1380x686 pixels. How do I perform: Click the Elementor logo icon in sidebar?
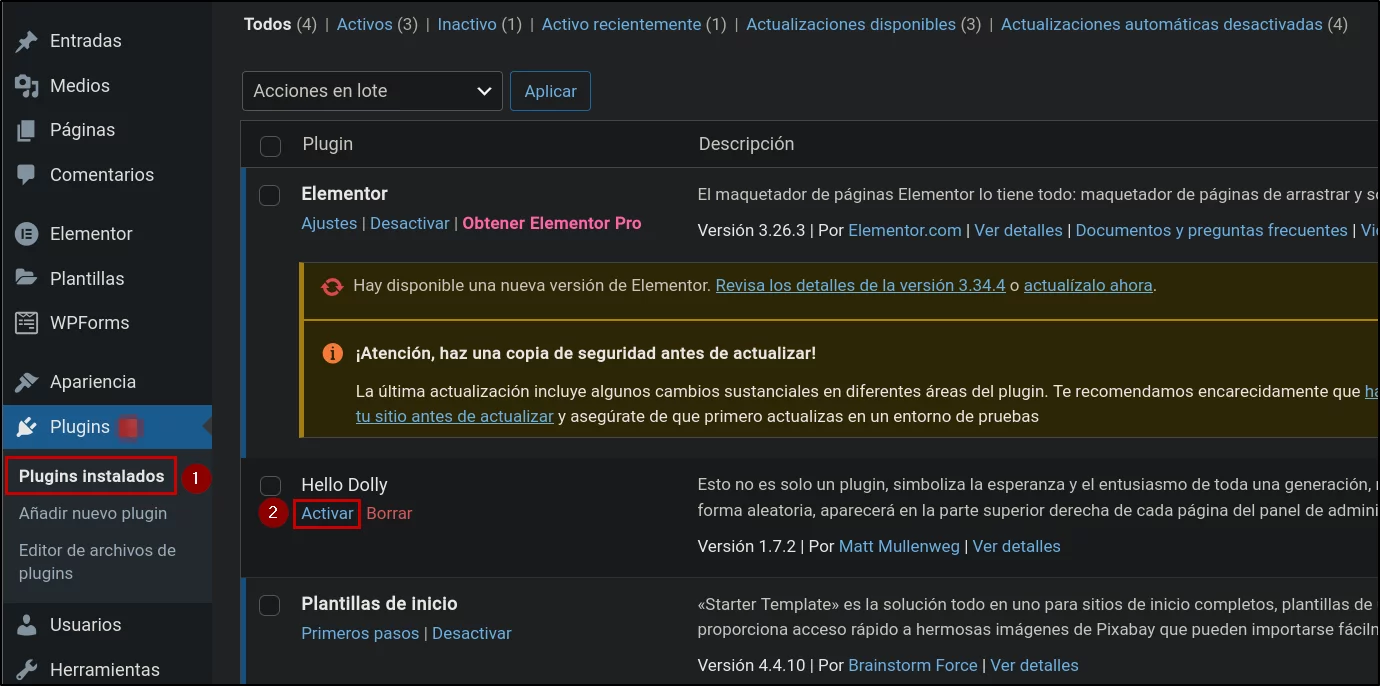point(27,234)
